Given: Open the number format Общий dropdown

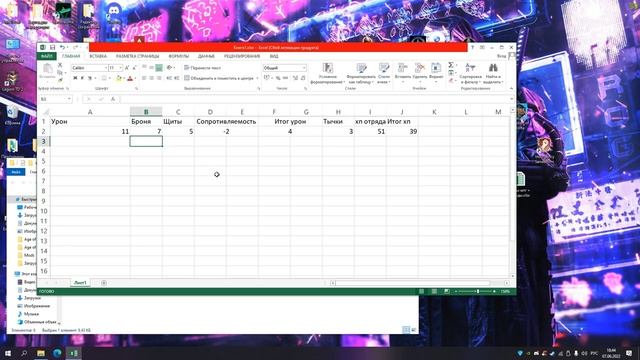Looking at the screenshot, I should [x=304, y=68].
